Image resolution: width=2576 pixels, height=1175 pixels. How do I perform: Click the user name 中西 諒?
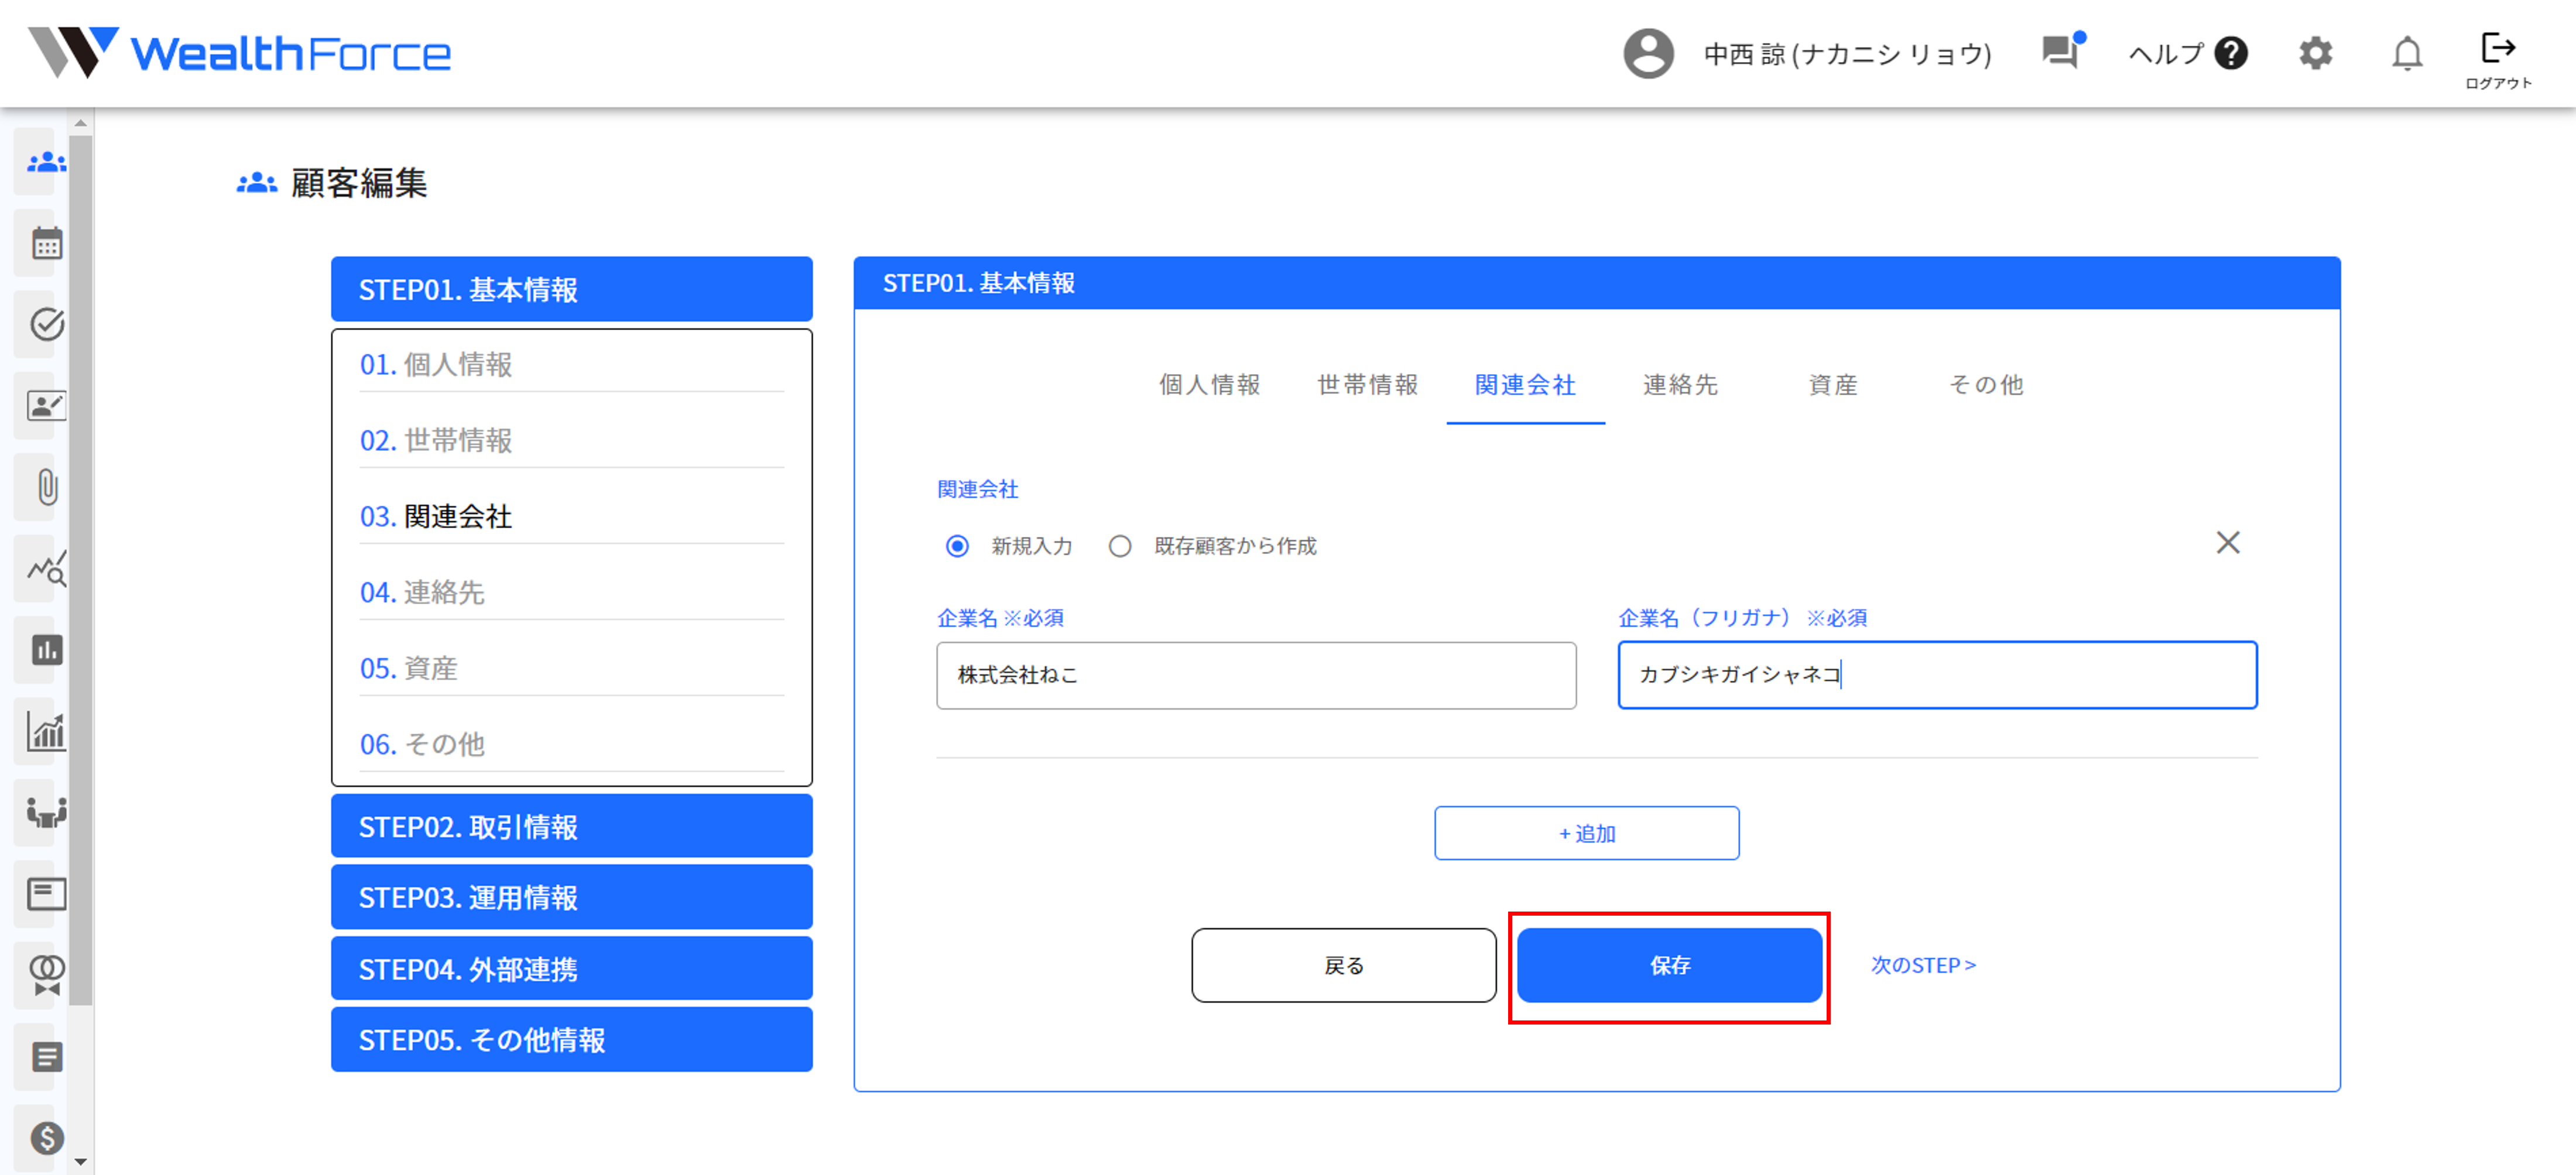(1848, 53)
